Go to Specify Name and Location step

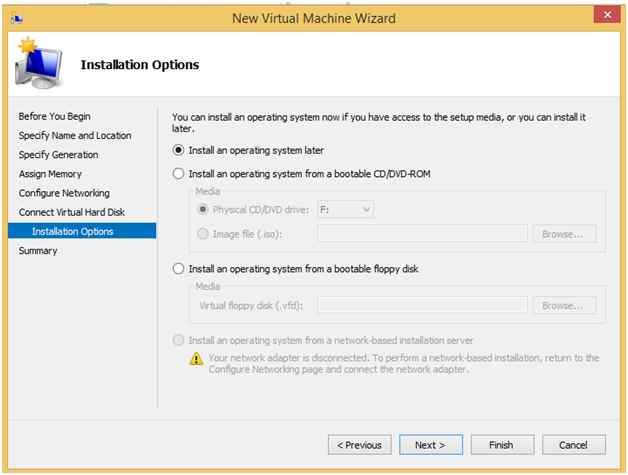[x=75, y=135]
